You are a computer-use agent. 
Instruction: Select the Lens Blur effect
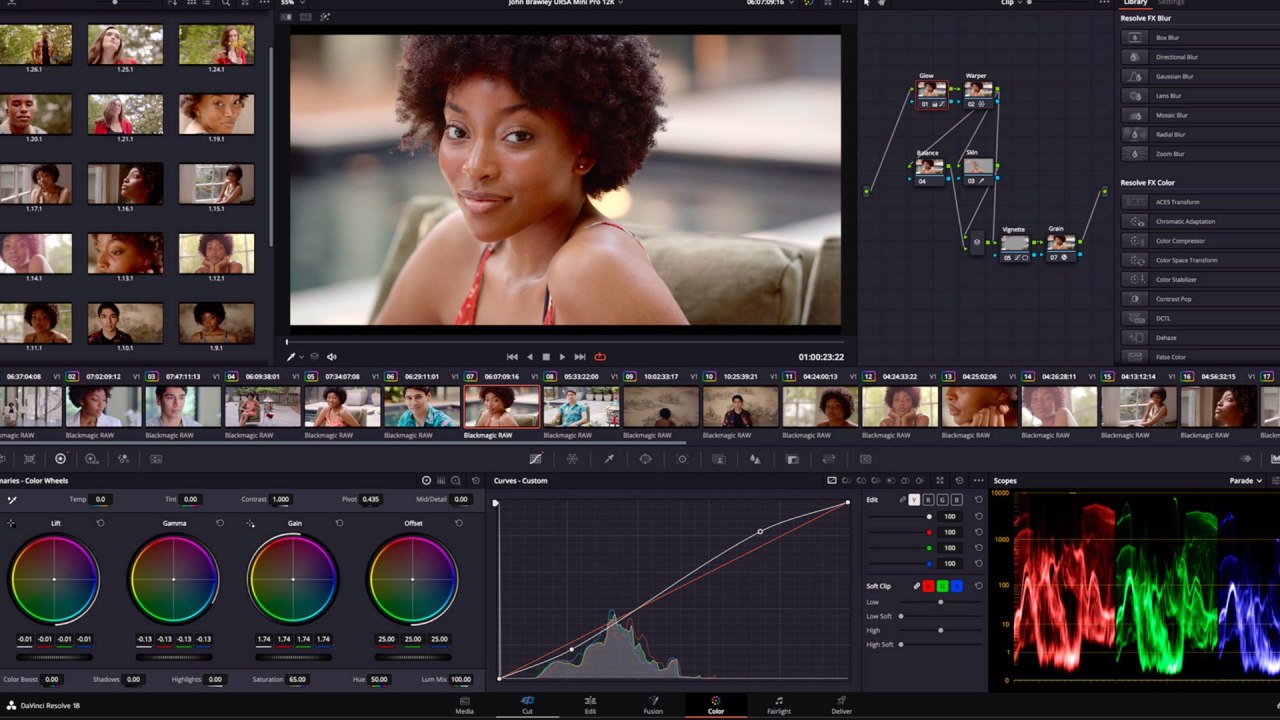(x=1200, y=95)
